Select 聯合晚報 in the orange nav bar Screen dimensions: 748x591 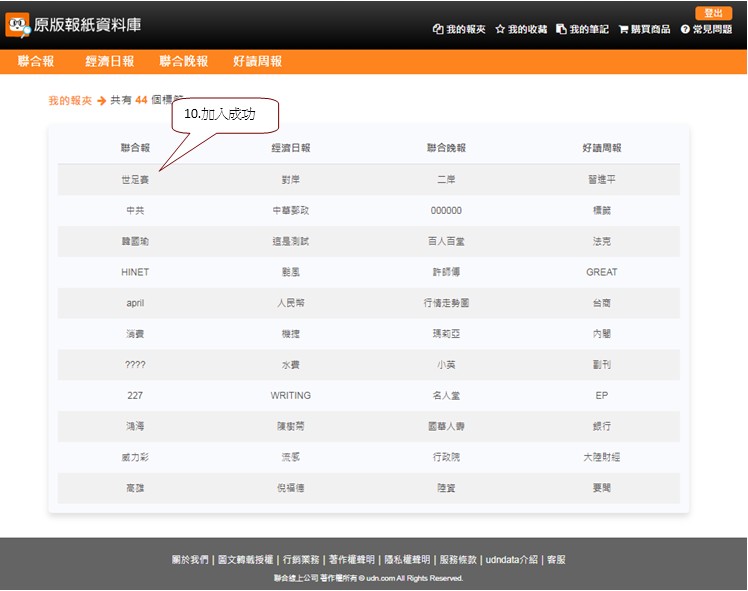click(x=184, y=61)
